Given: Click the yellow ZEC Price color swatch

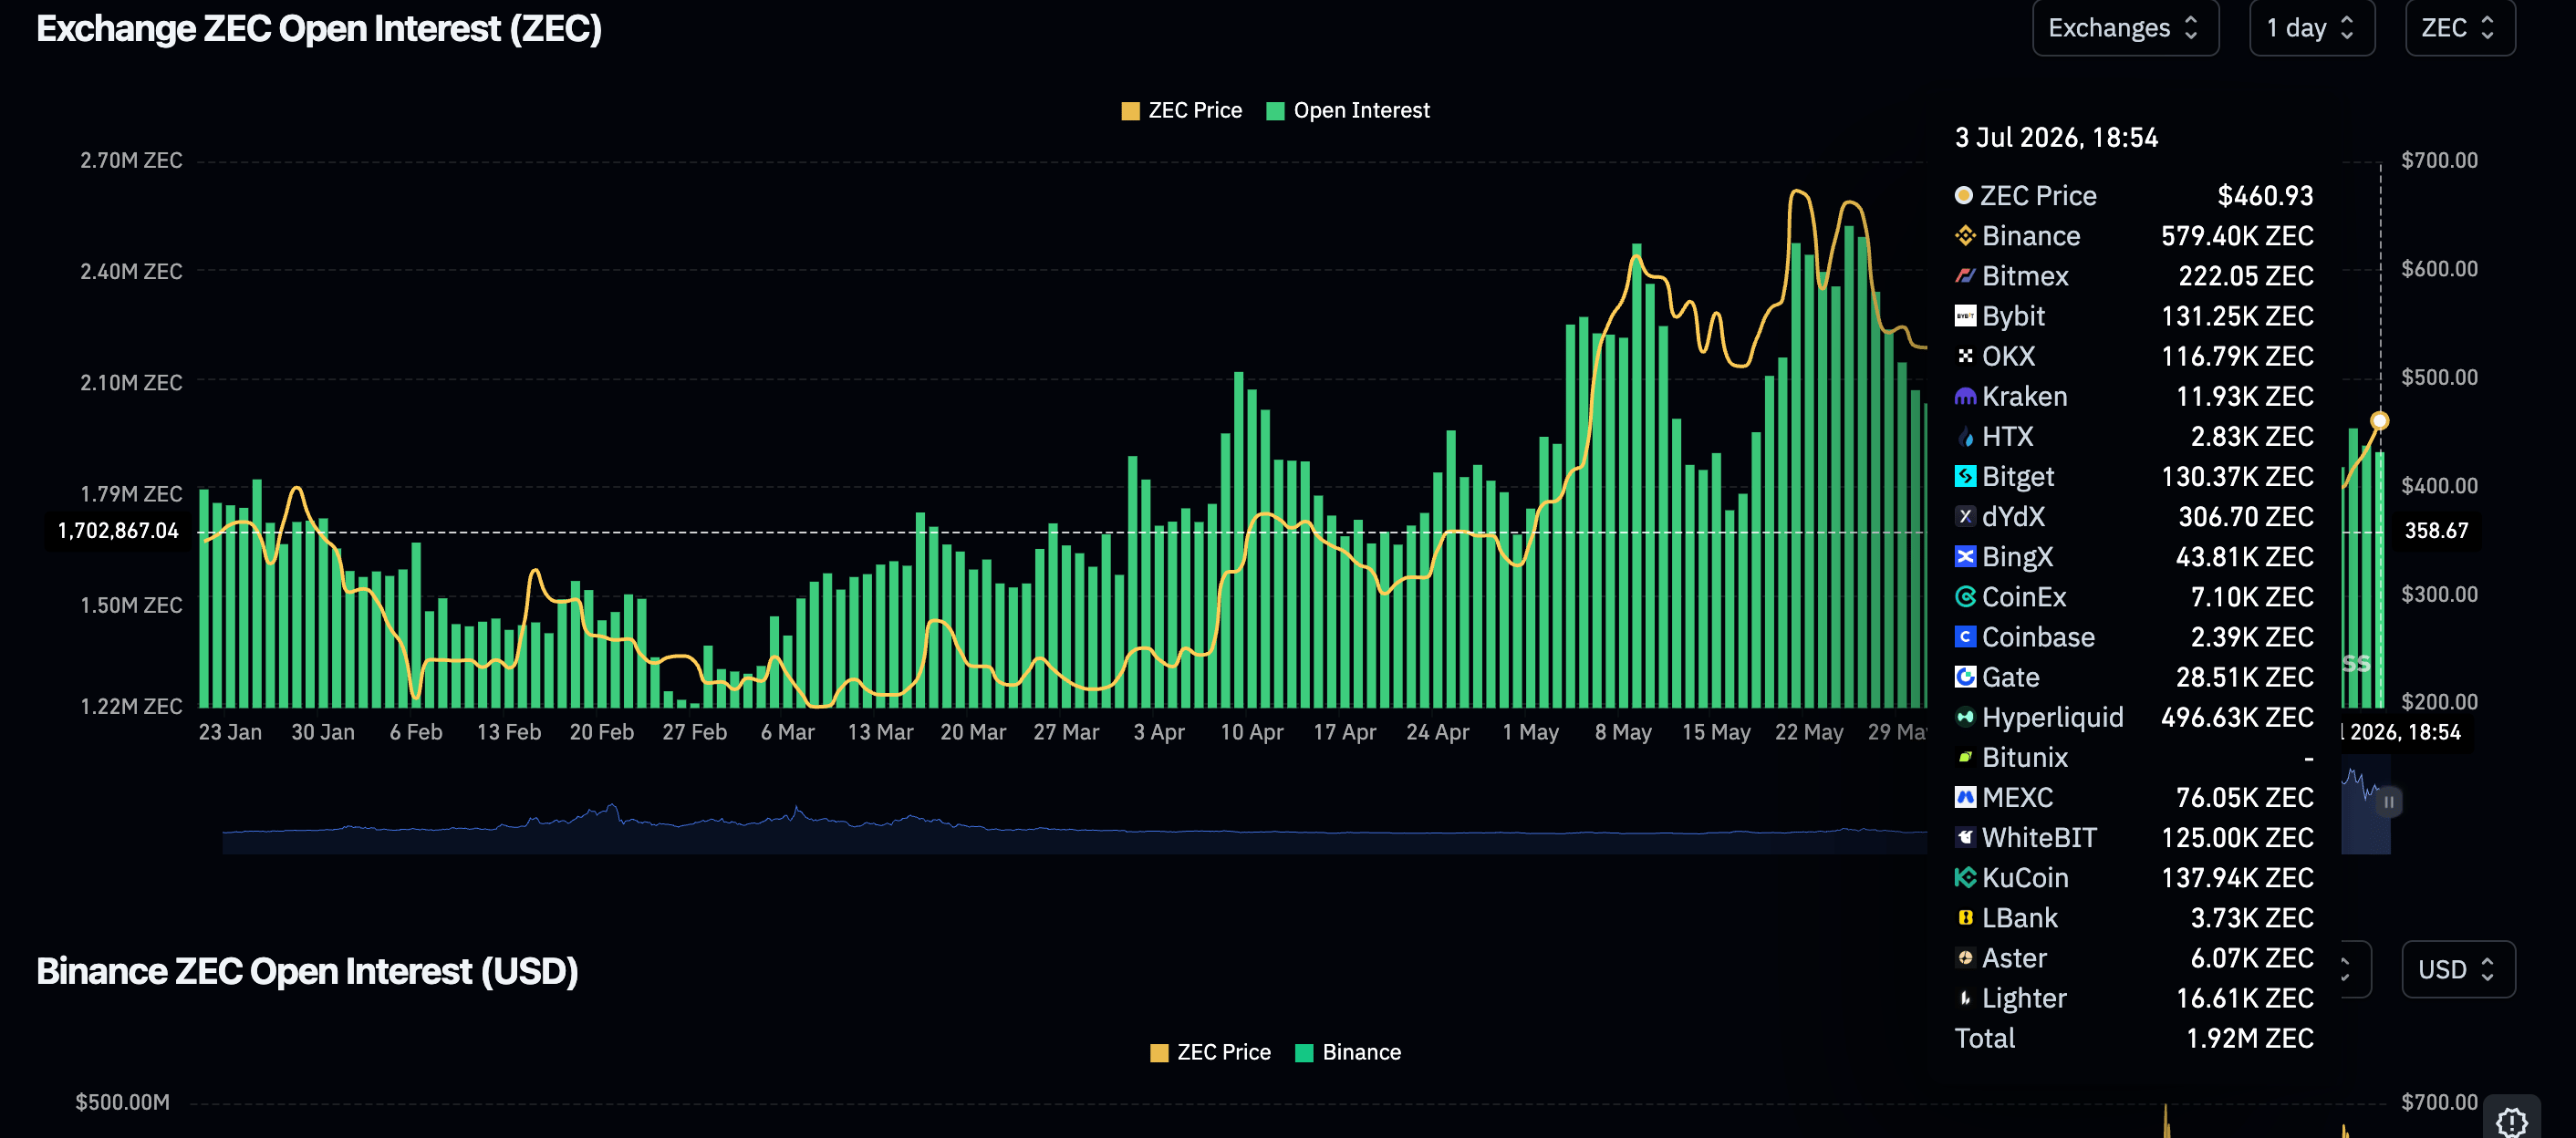Looking at the screenshot, I should tap(1130, 111).
